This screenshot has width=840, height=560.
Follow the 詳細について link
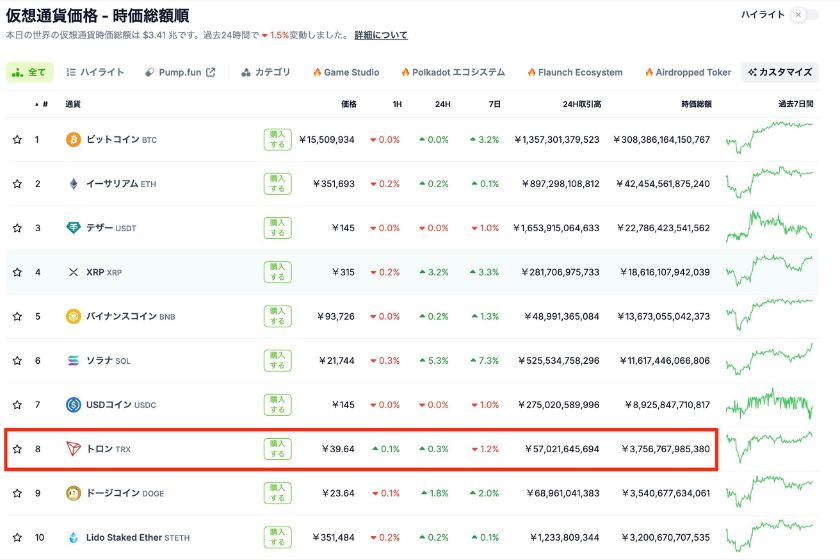381,35
